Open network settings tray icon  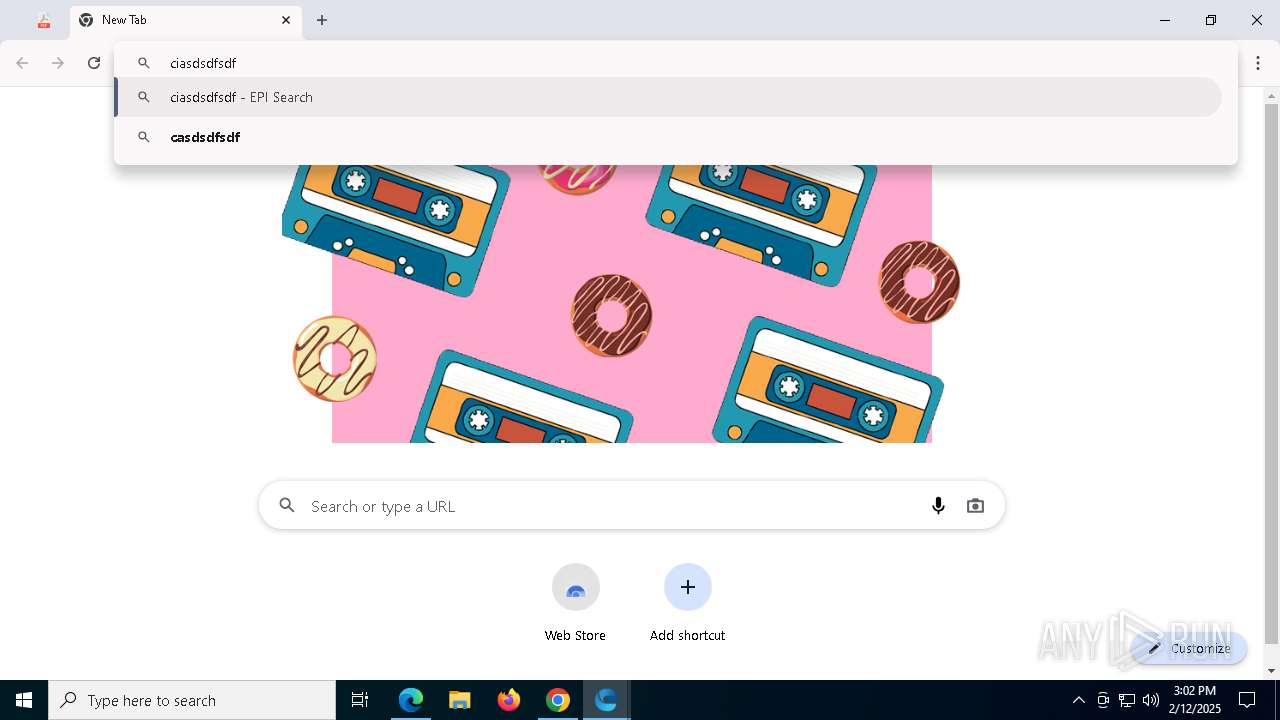click(x=1127, y=700)
